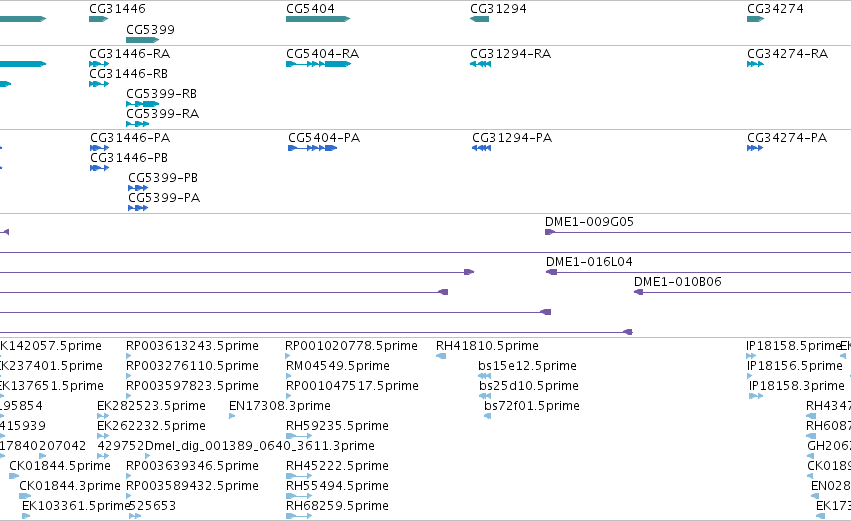Click the CG5399-PA protein label

(x=164, y=198)
